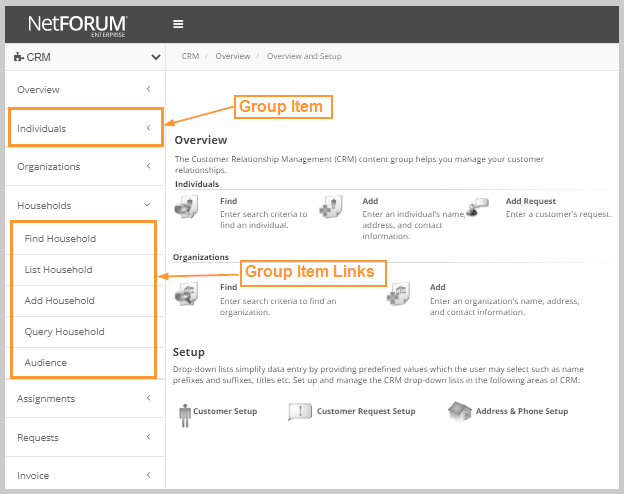Toggle the hamburger menu icon
Image resolution: width=624 pixels, height=494 pixels.
coord(178,24)
